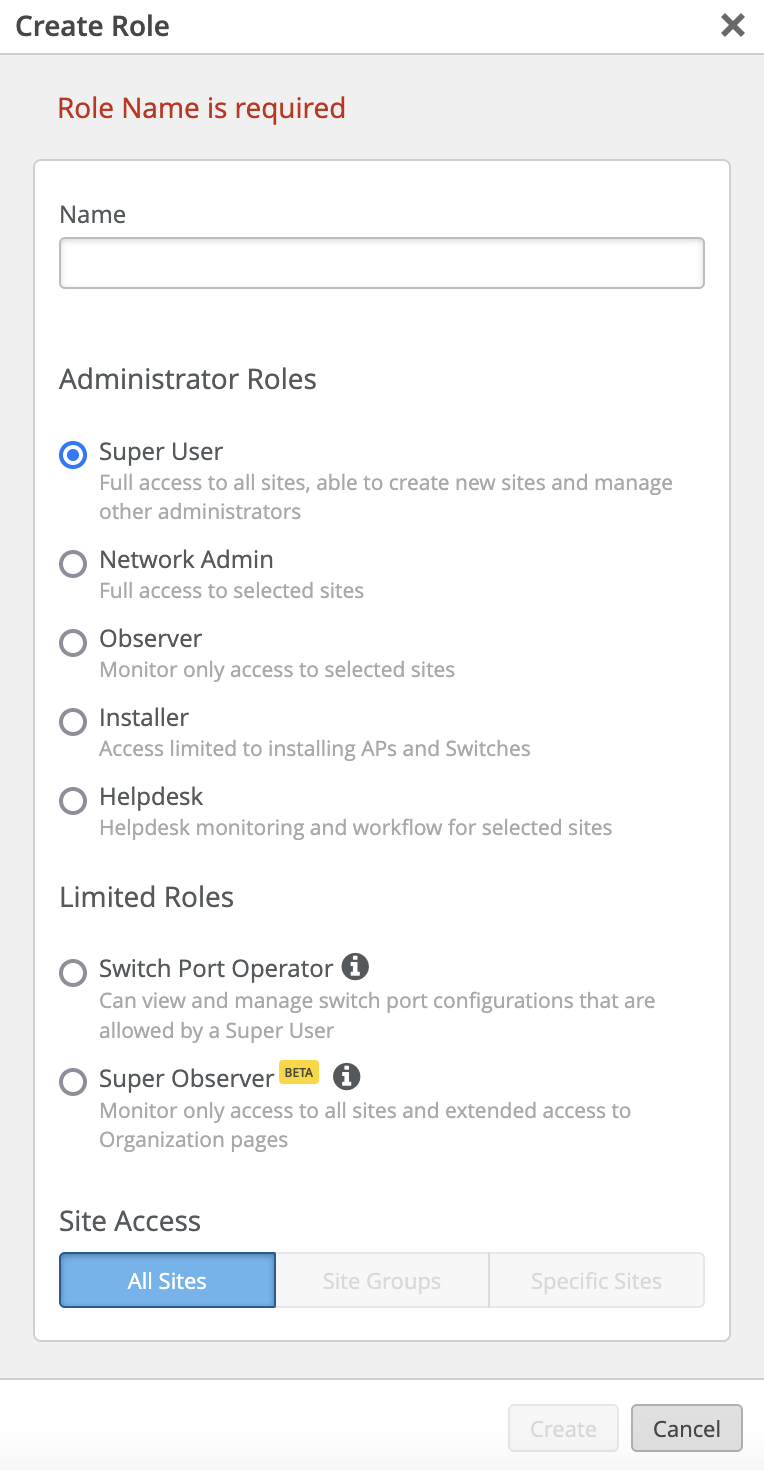This screenshot has width=764, height=1470.
Task: Select the Super User radio button
Action: pos(73,455)
